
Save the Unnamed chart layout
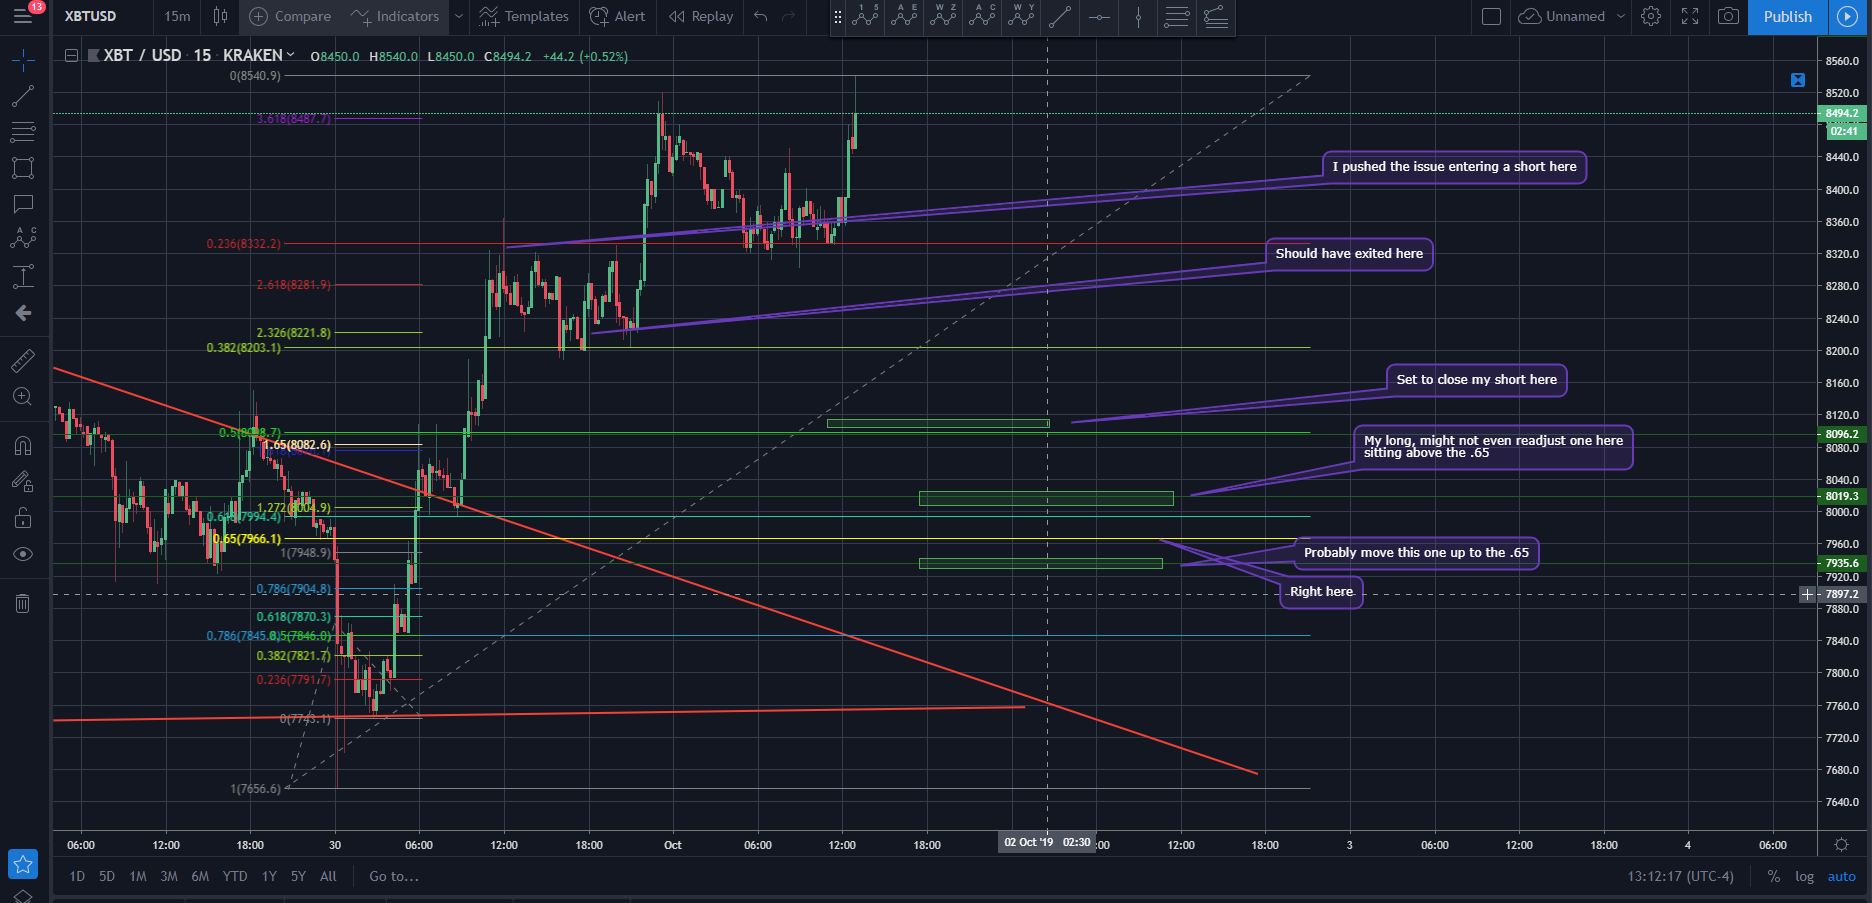pyautogui.click(x=1561, y=16)
